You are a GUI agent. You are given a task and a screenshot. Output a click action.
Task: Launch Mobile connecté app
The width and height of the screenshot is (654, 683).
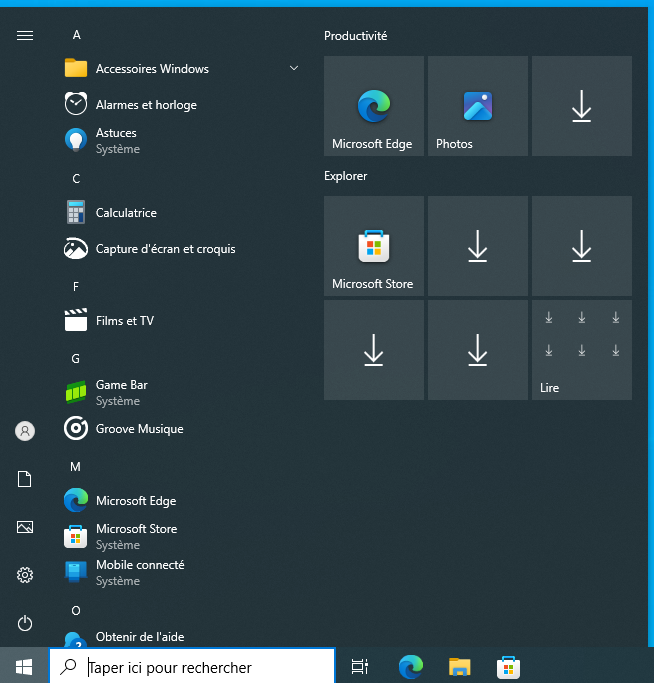182,573
